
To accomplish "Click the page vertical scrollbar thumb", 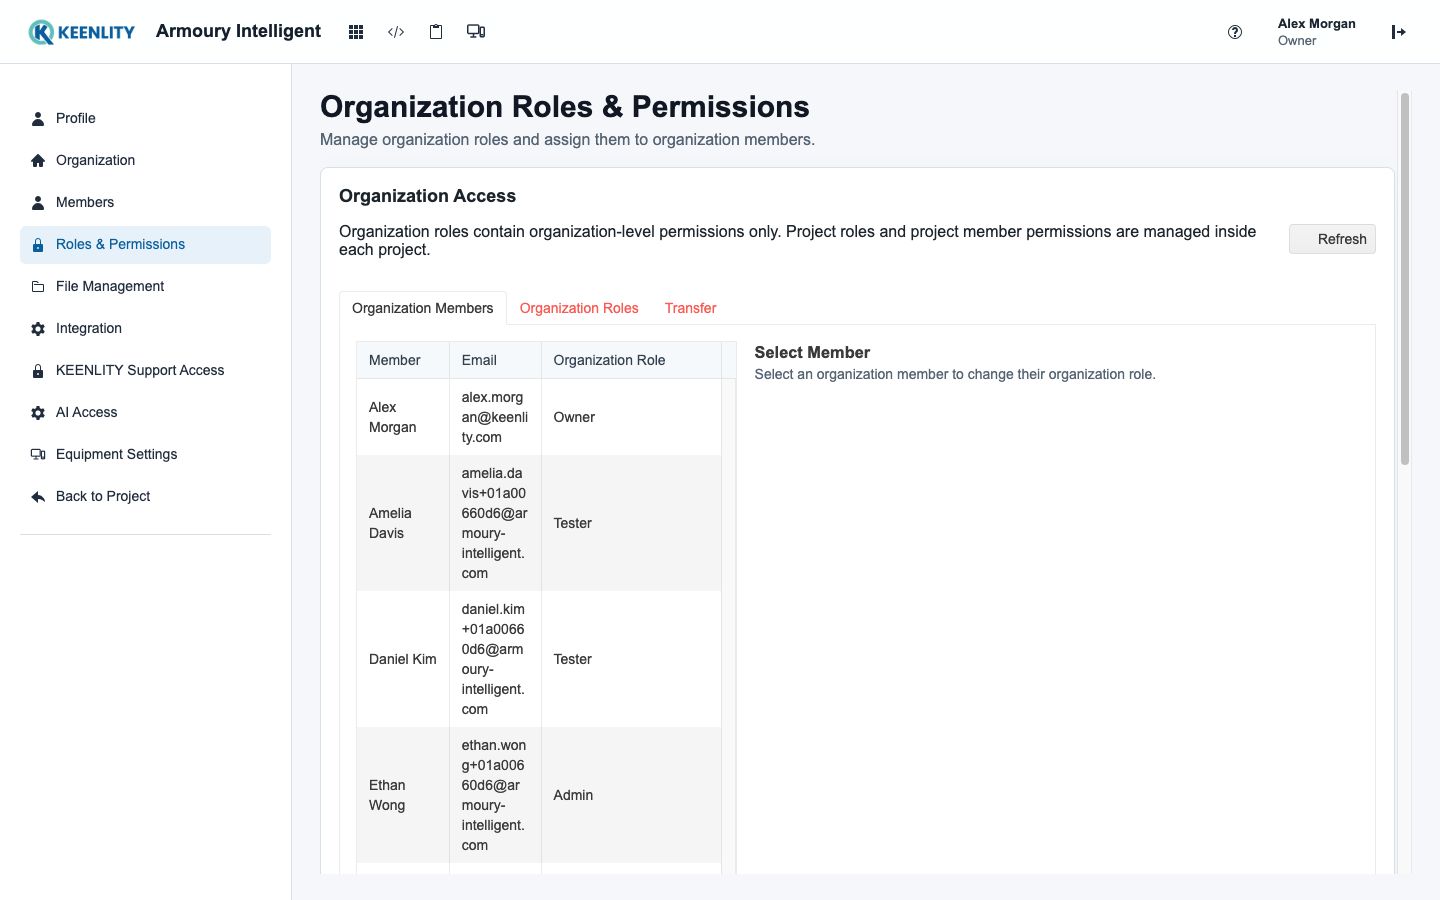I will [1405, 279].
